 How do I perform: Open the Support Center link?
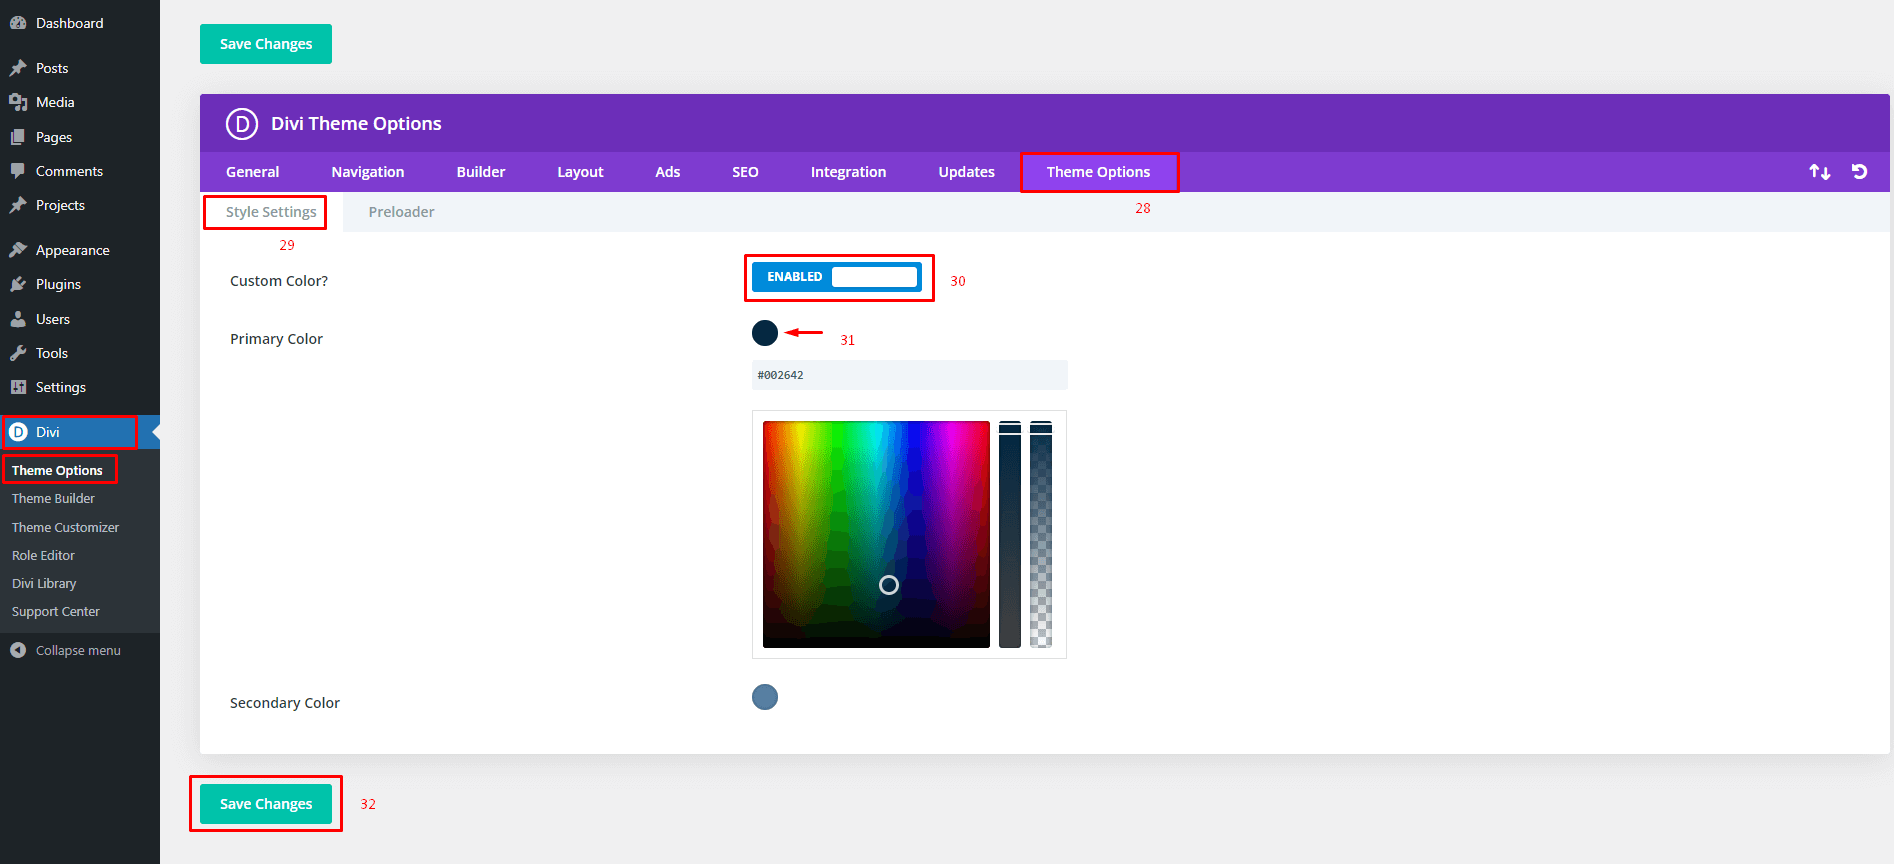pyautogui.click(x=56, y=611)
